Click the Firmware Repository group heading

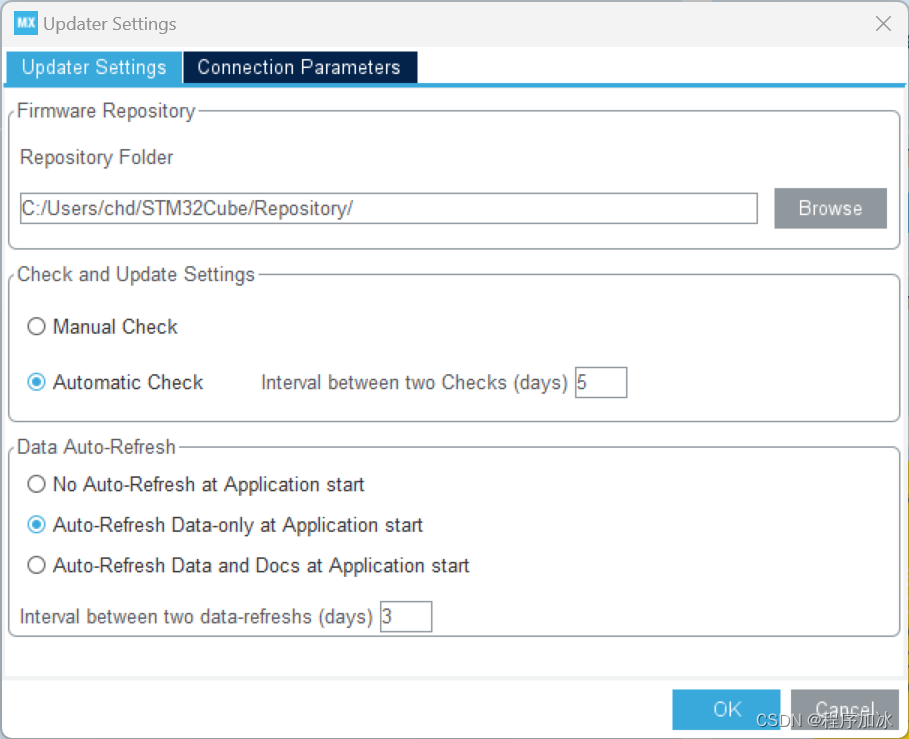(106, 111)
